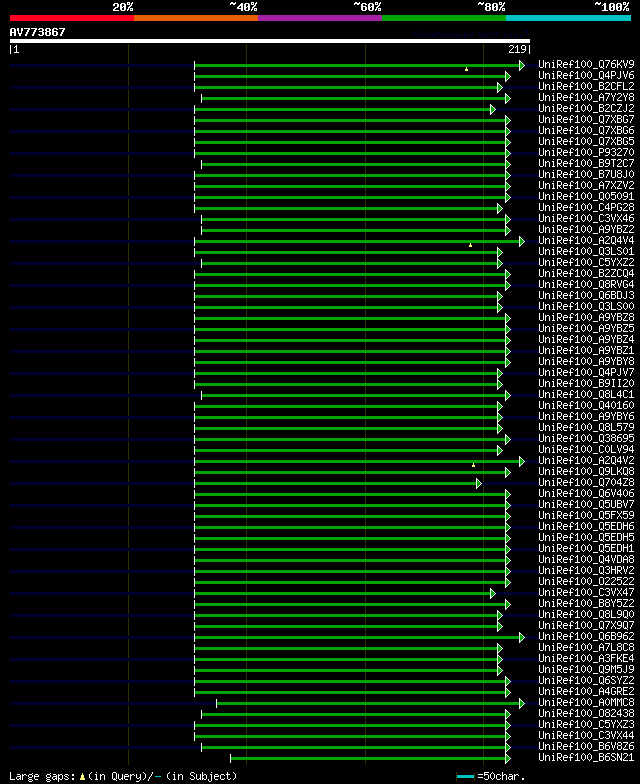Open hit UniRef100_Q8L9Q0
Screen dimensions: 640x784
[586, 614]
